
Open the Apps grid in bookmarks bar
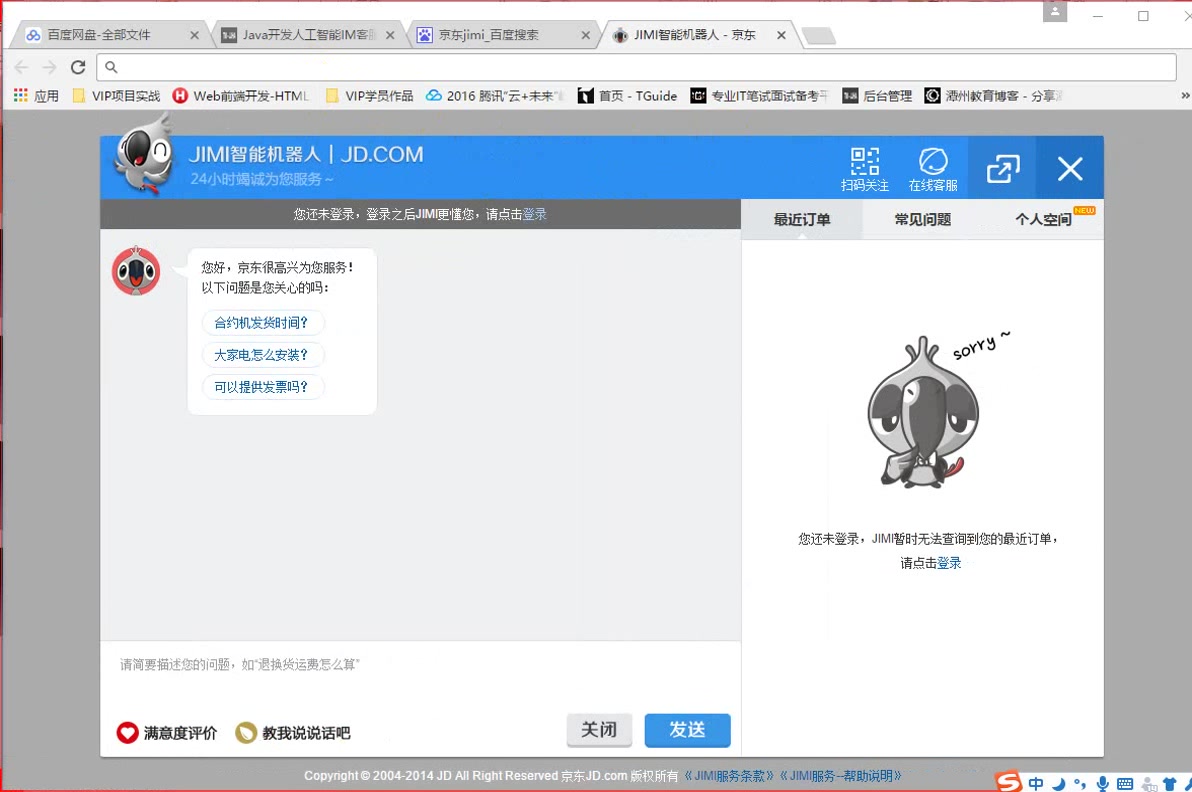(36, 96)
